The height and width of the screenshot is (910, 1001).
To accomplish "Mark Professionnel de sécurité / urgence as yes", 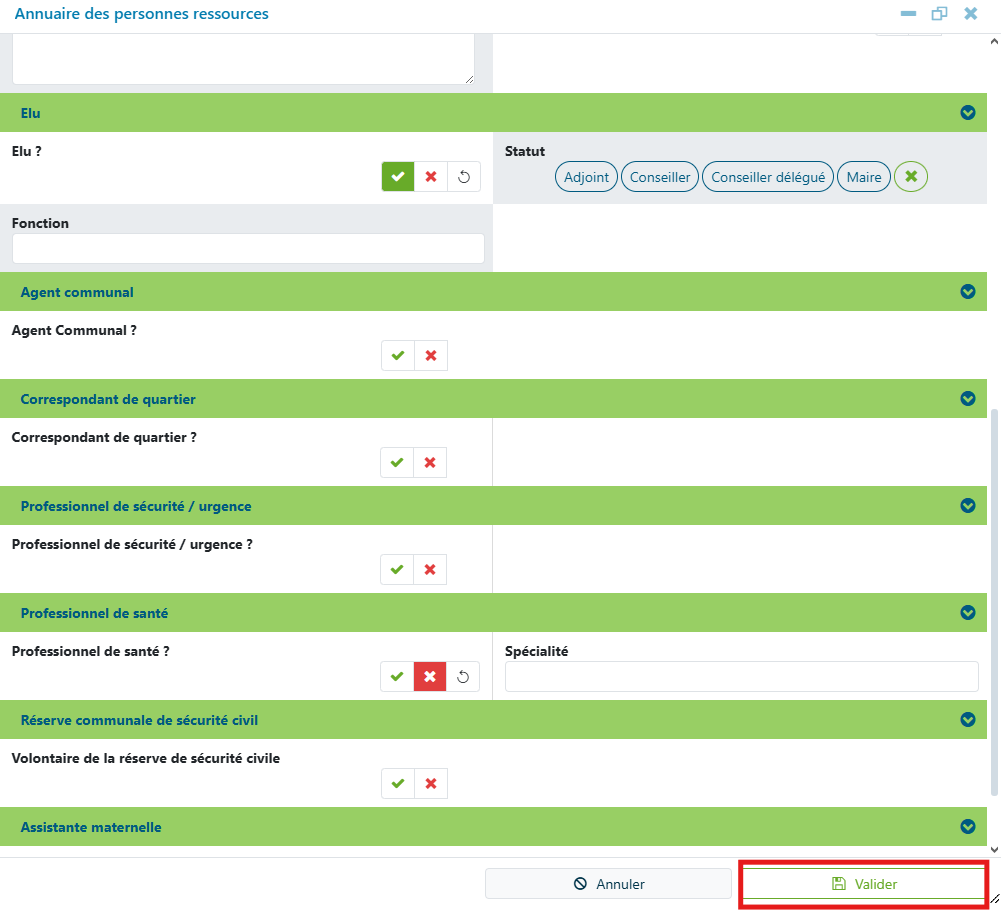I will (397, 570).
